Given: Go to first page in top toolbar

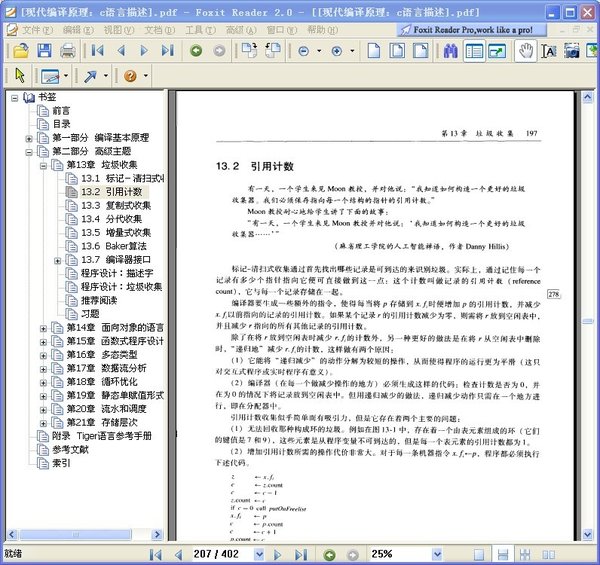Looking at the screenshot, I should point(97,50).
